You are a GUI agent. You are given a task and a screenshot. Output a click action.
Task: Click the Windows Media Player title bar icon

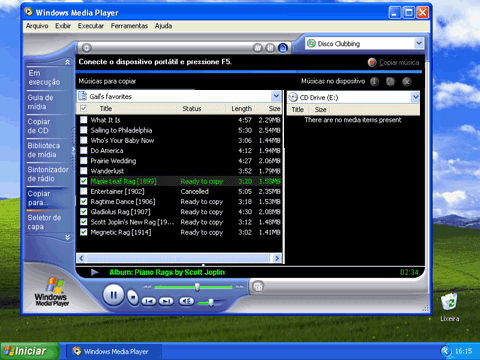tap(29, 12)
